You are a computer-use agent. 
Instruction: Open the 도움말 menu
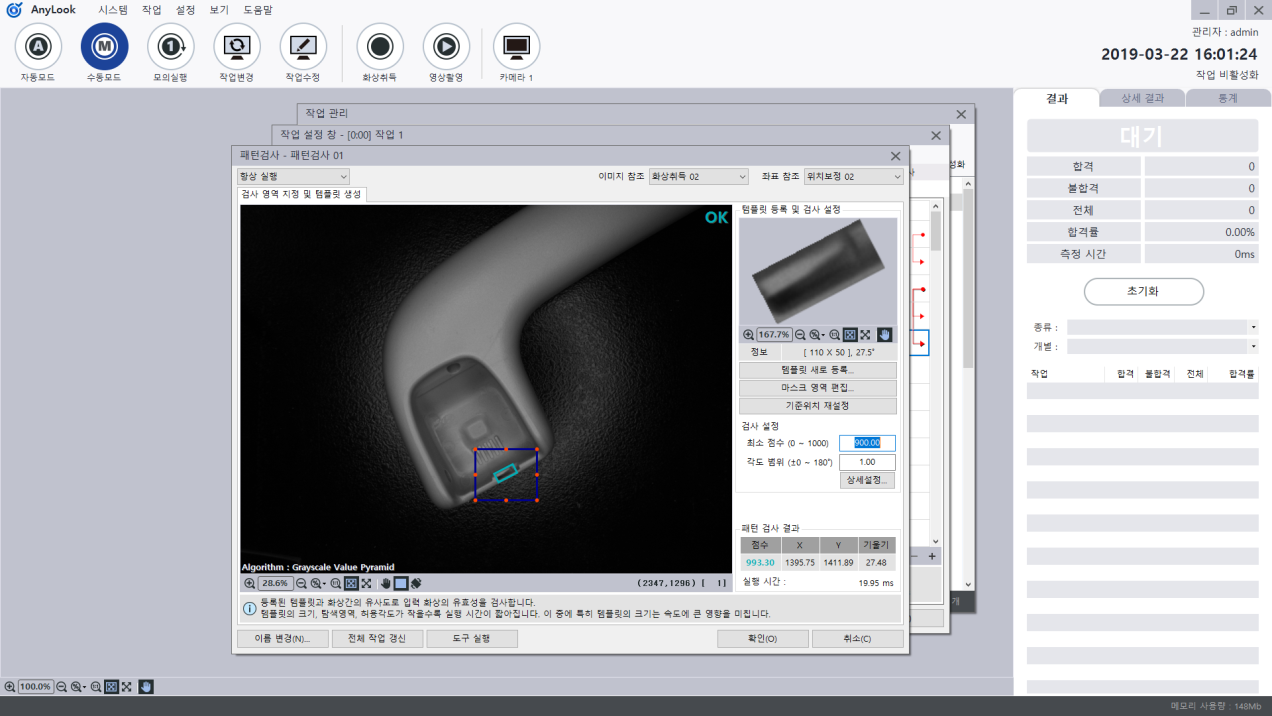258,9
